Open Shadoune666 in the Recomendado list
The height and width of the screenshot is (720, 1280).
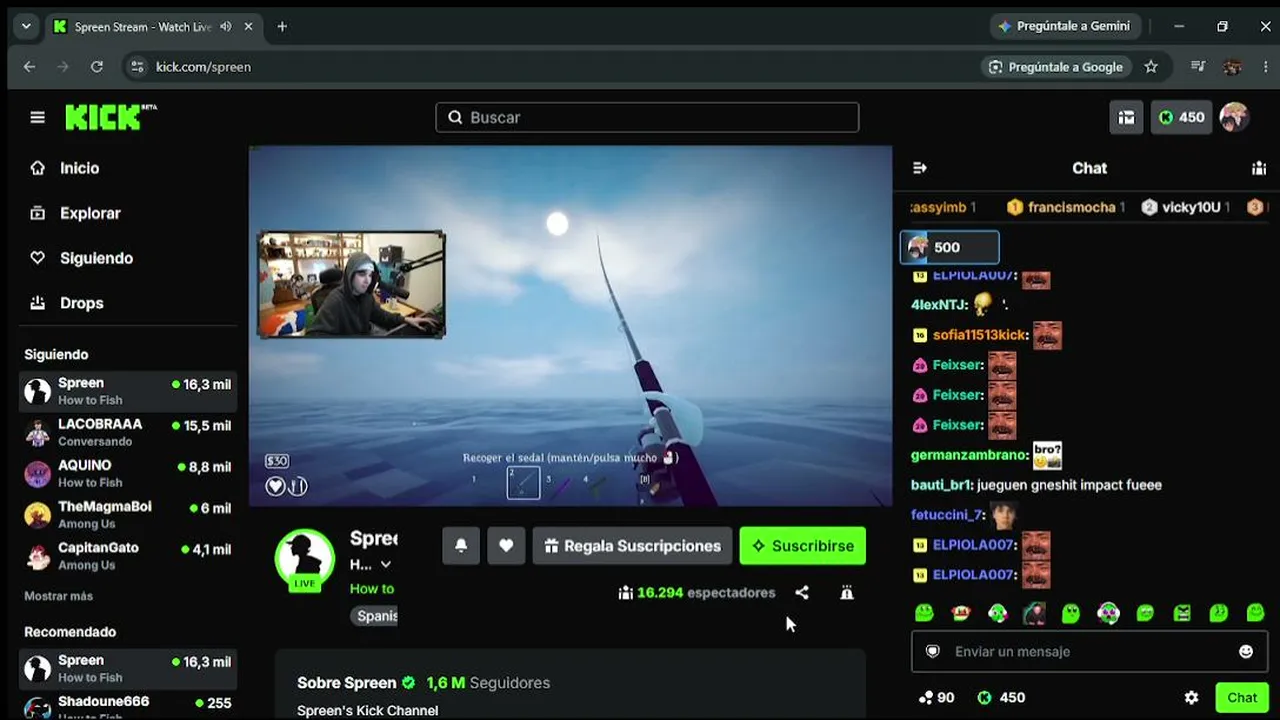pos(127,706)
